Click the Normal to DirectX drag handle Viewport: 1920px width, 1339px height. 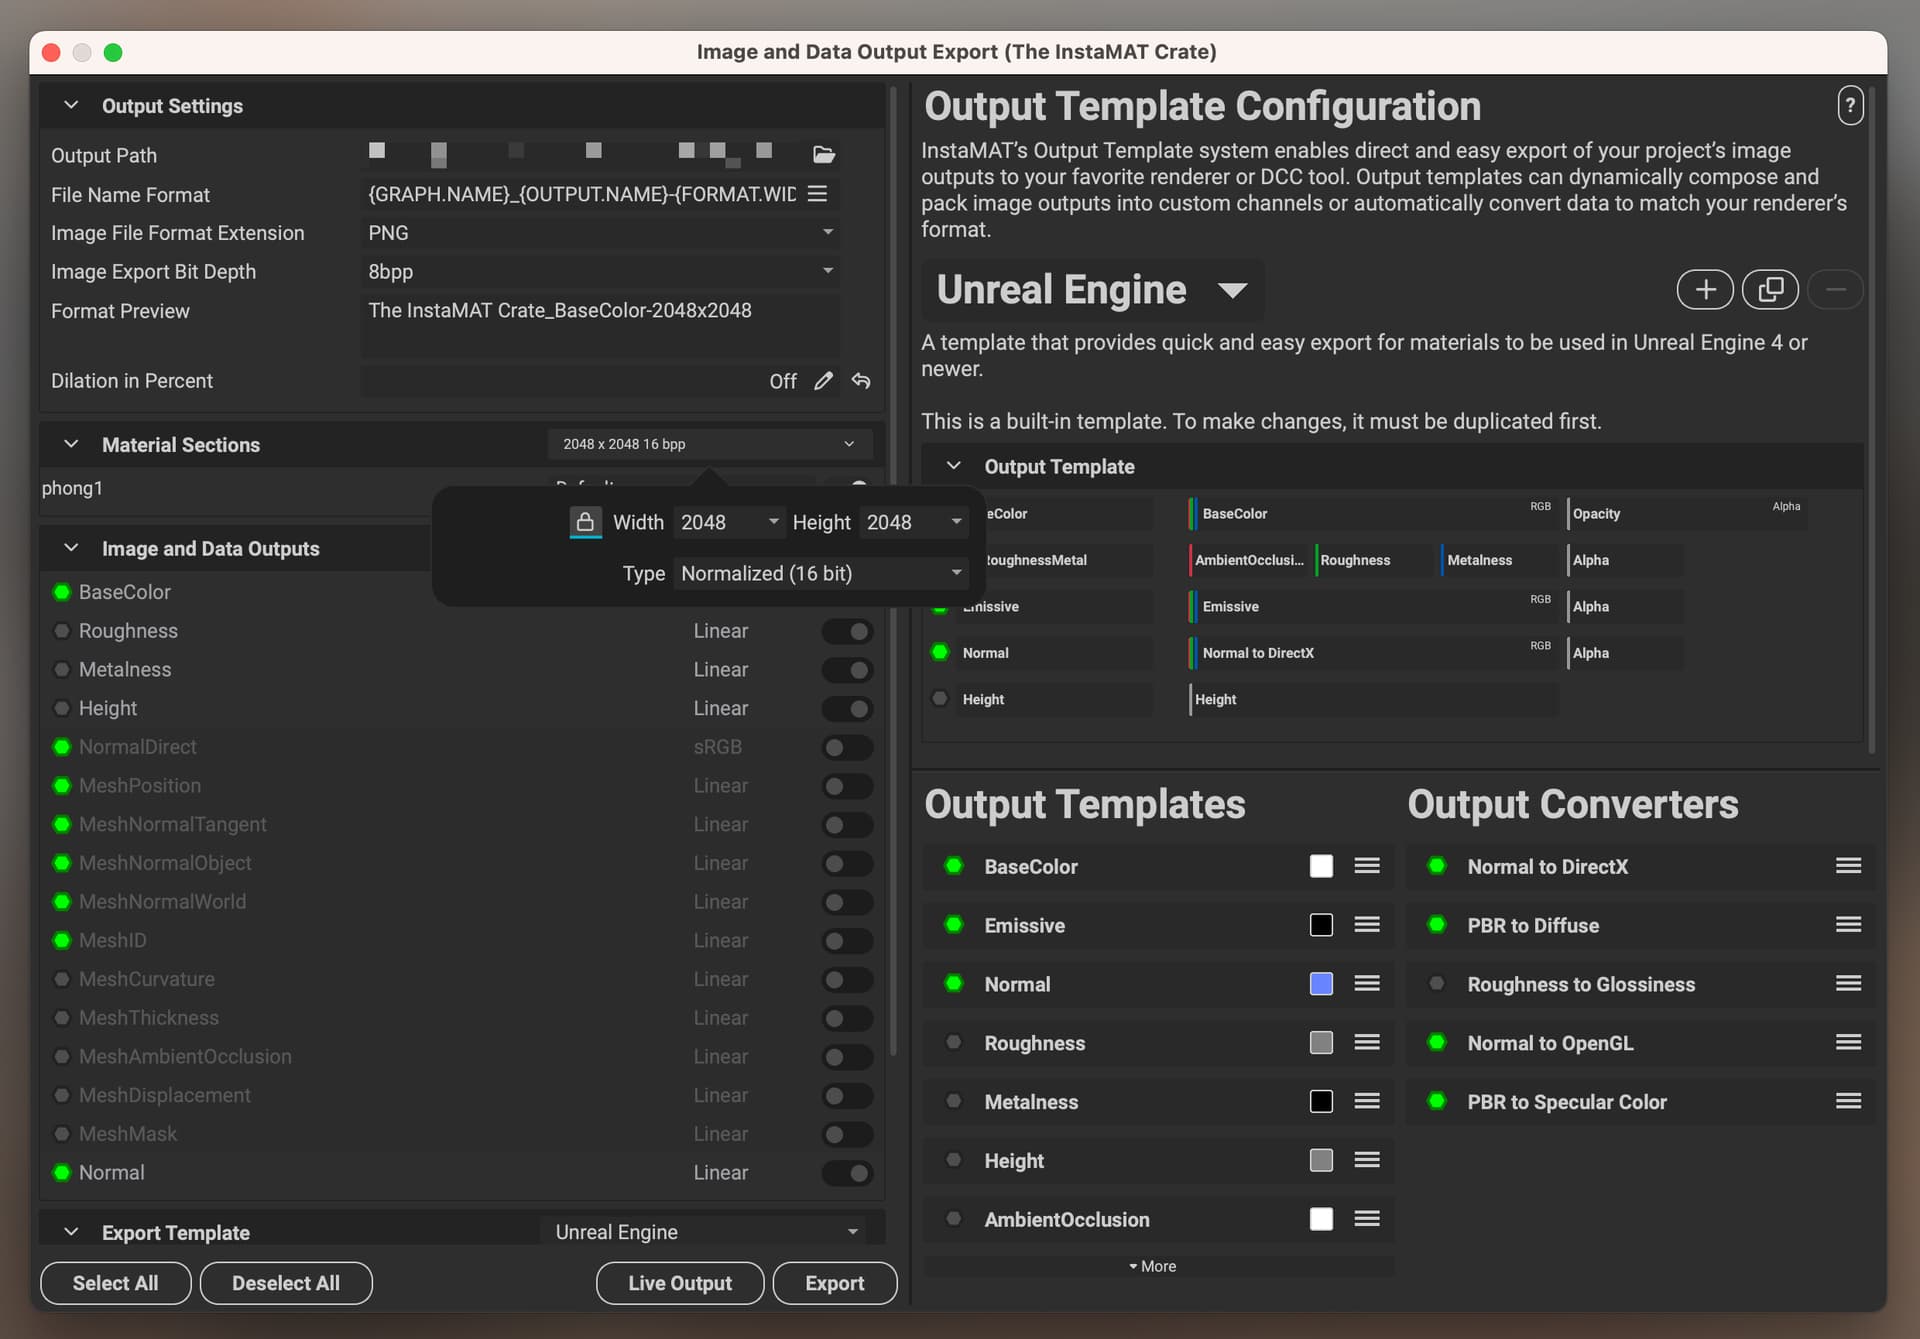(1847, 866)
